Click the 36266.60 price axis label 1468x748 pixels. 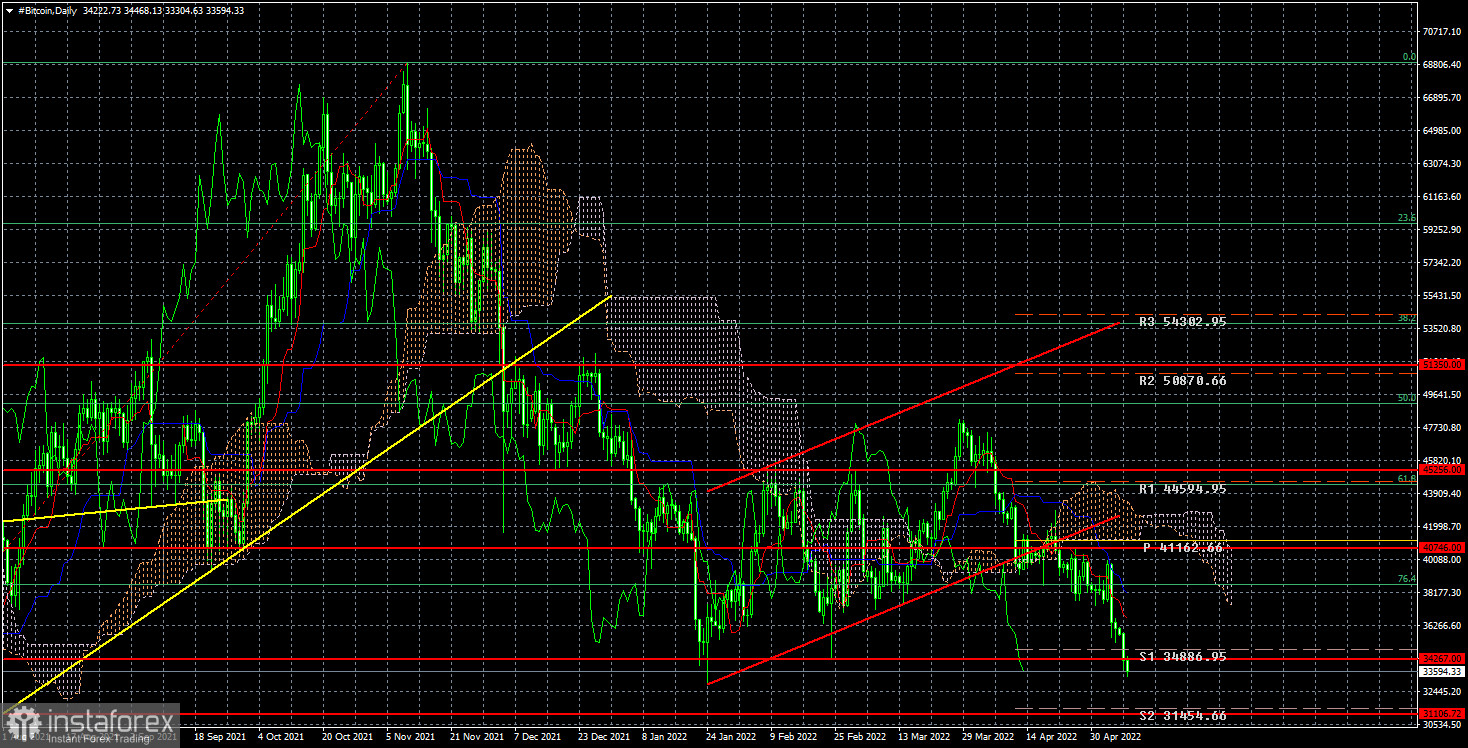pyautogui.click(x=1444, y=626)
